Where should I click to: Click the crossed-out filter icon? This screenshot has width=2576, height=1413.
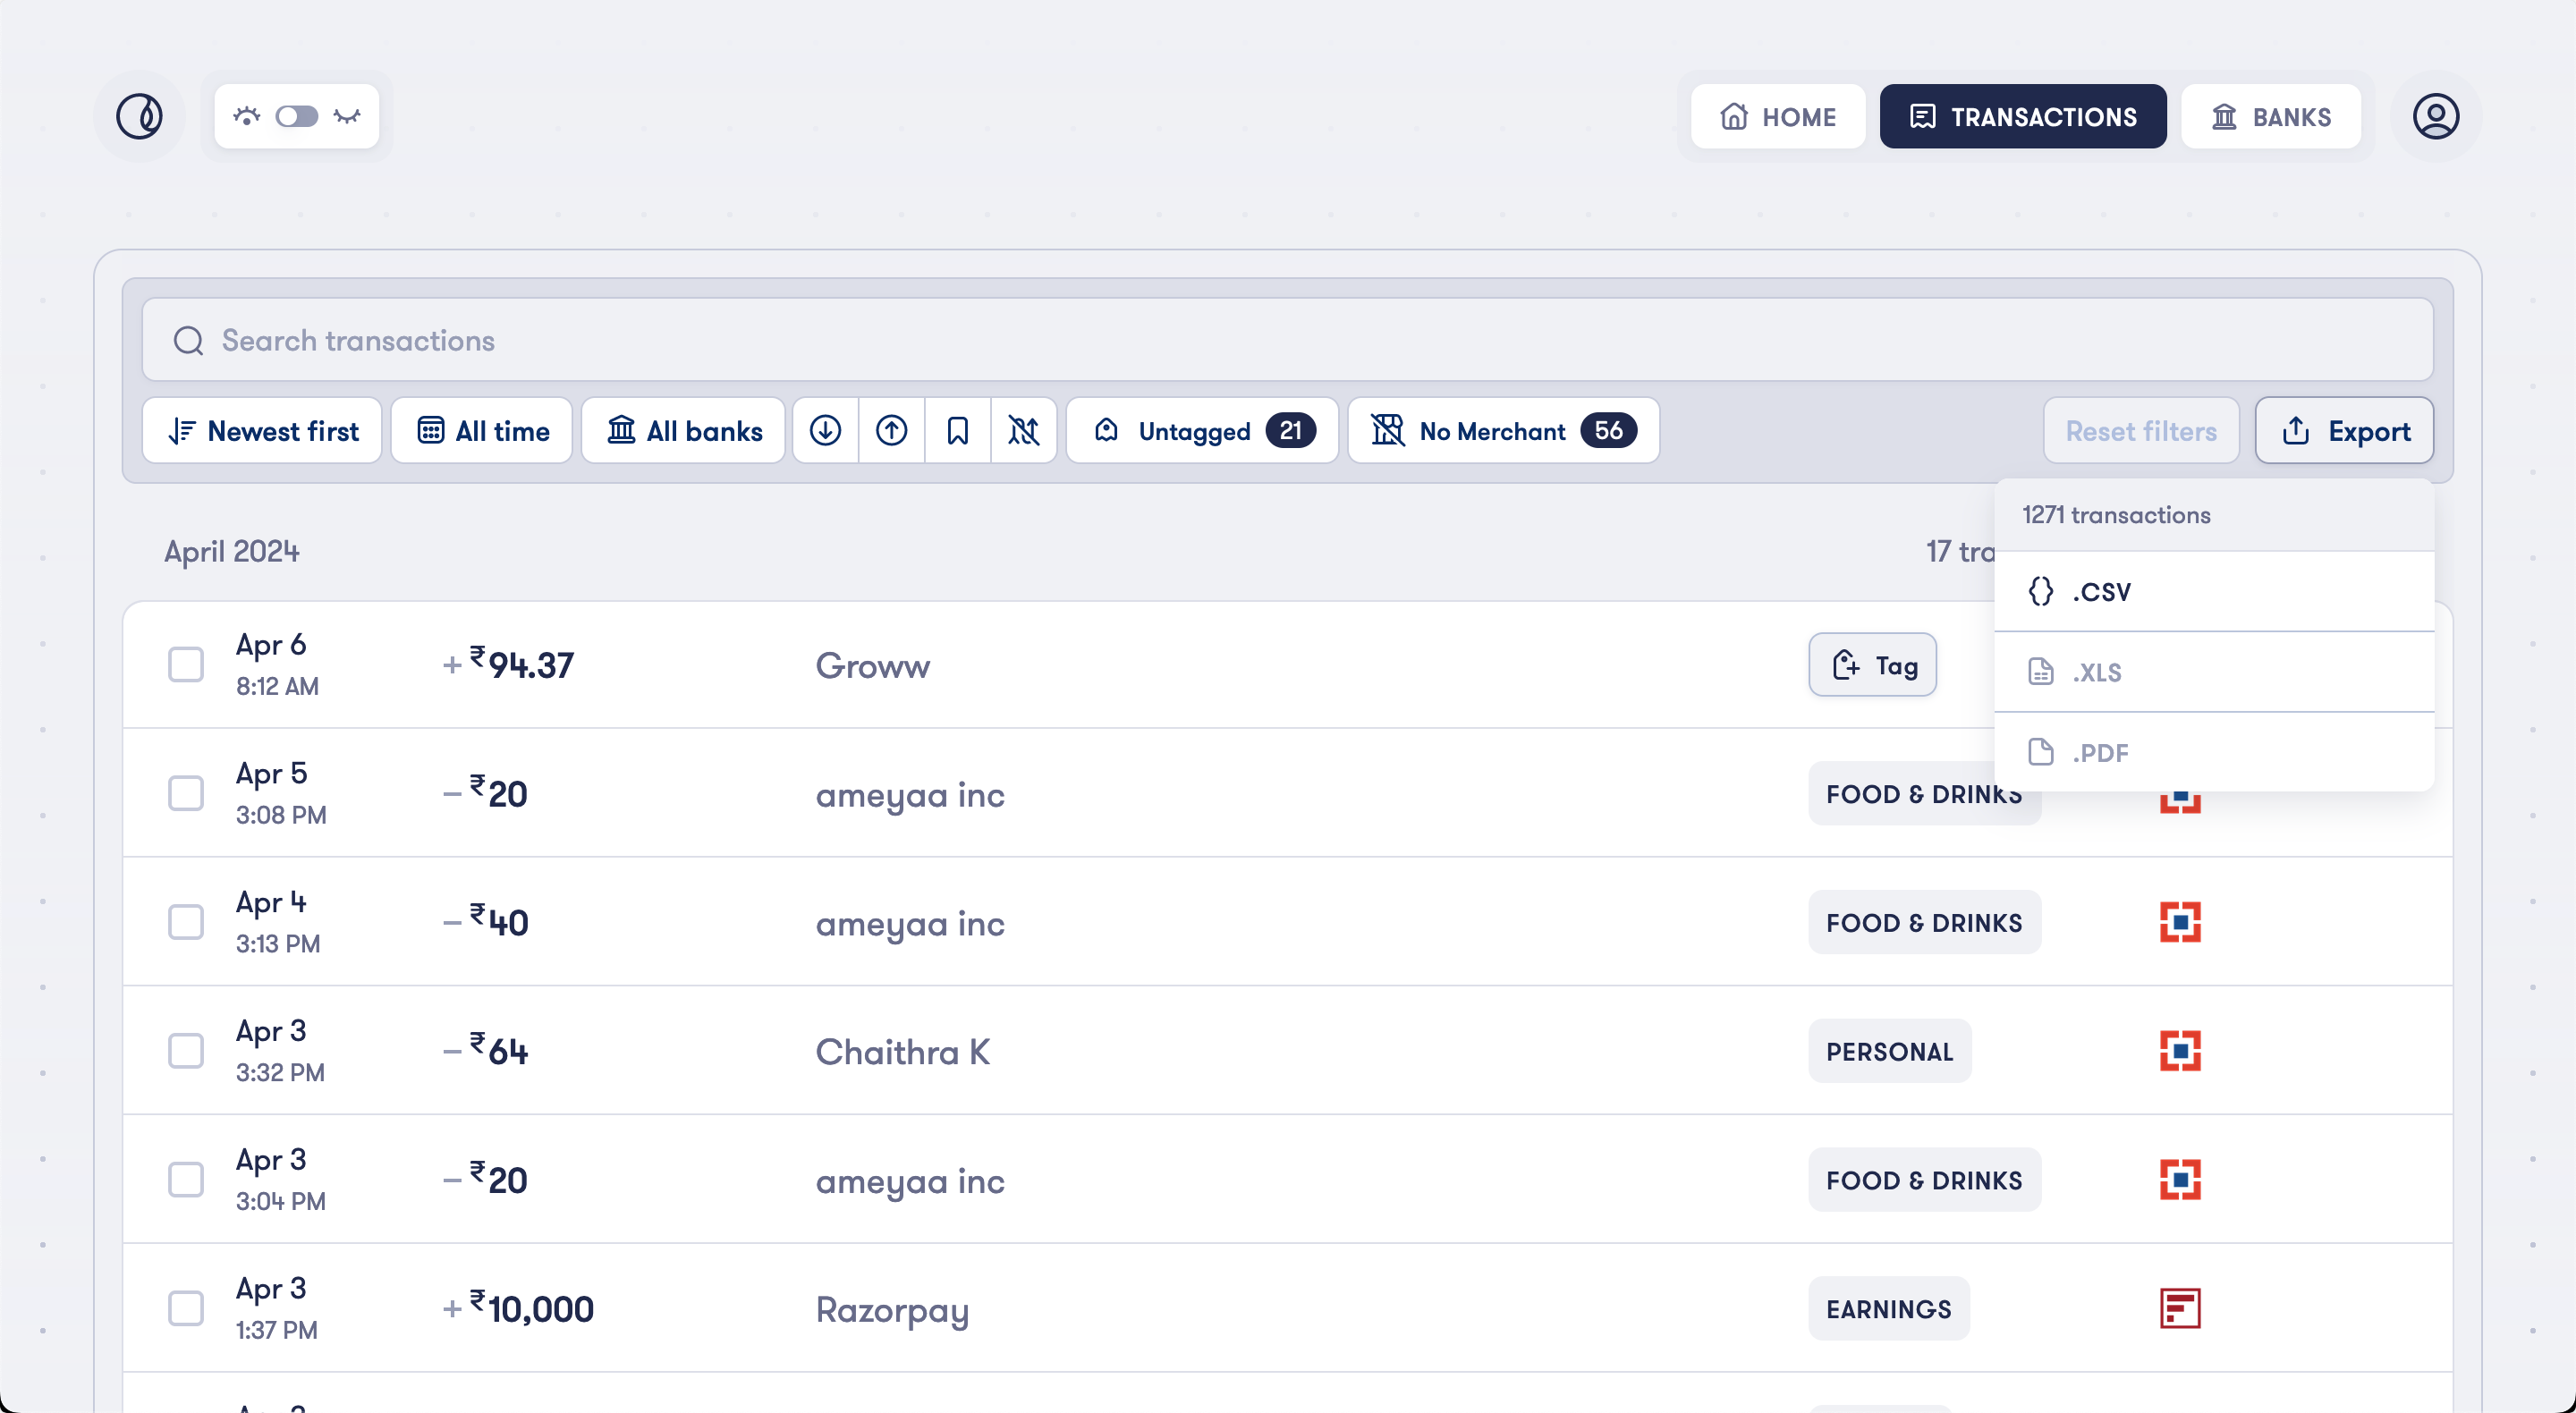coord(1023,431)
